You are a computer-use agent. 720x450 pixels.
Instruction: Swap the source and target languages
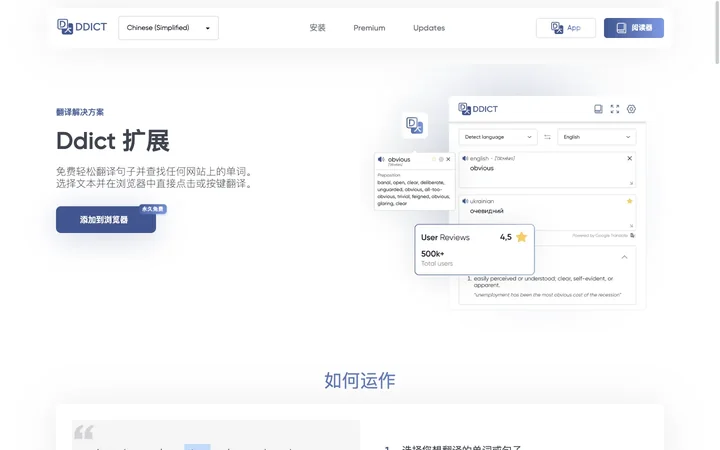[x=547, y=137]
